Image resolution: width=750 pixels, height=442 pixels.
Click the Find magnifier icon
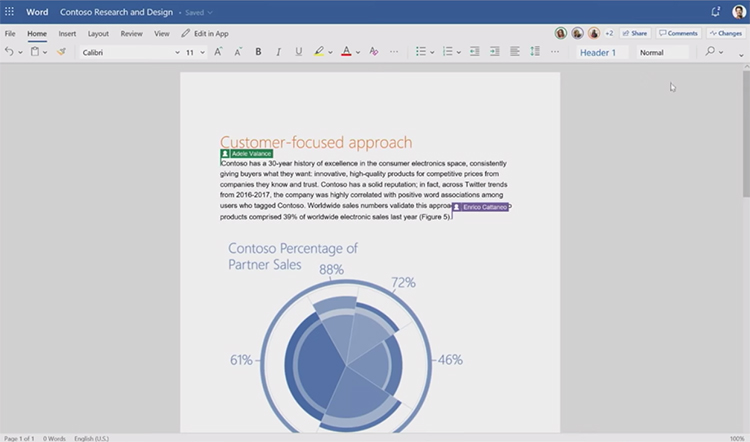[x=710, y=51]
